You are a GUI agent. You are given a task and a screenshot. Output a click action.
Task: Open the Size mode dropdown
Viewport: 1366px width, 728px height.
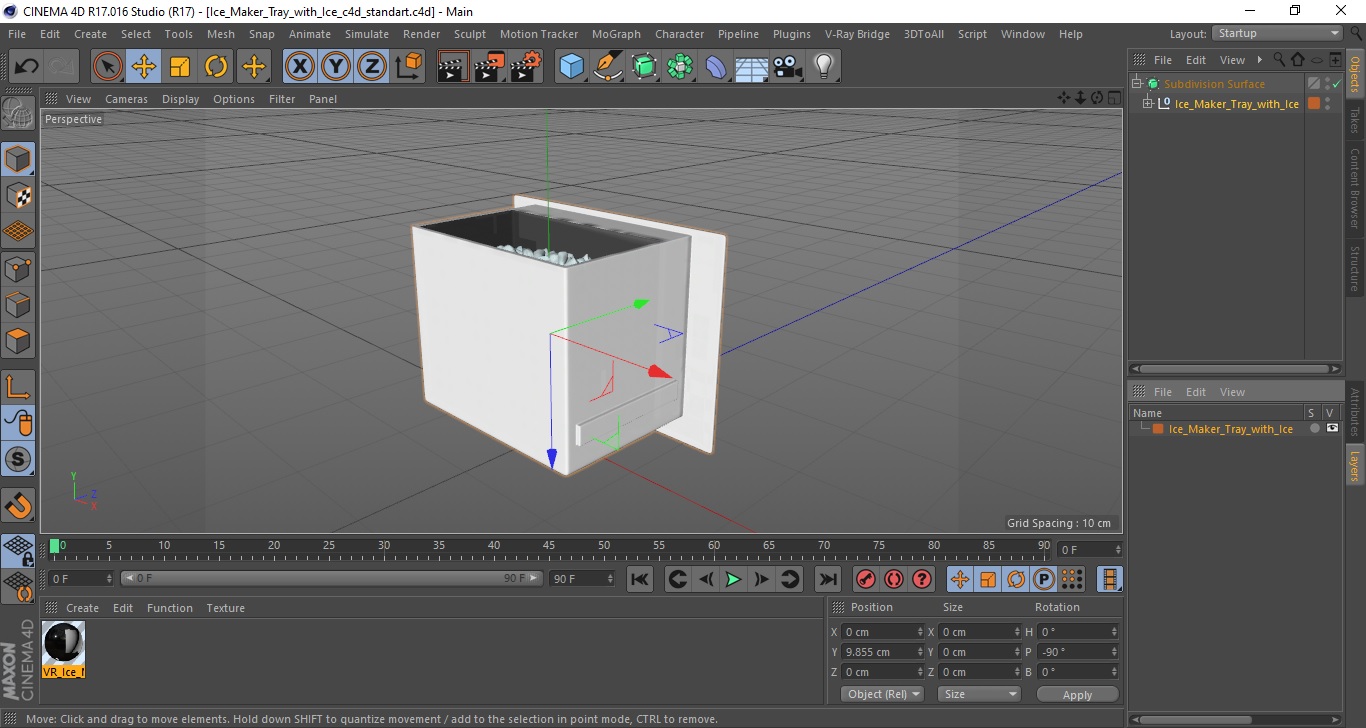[979, 694]
